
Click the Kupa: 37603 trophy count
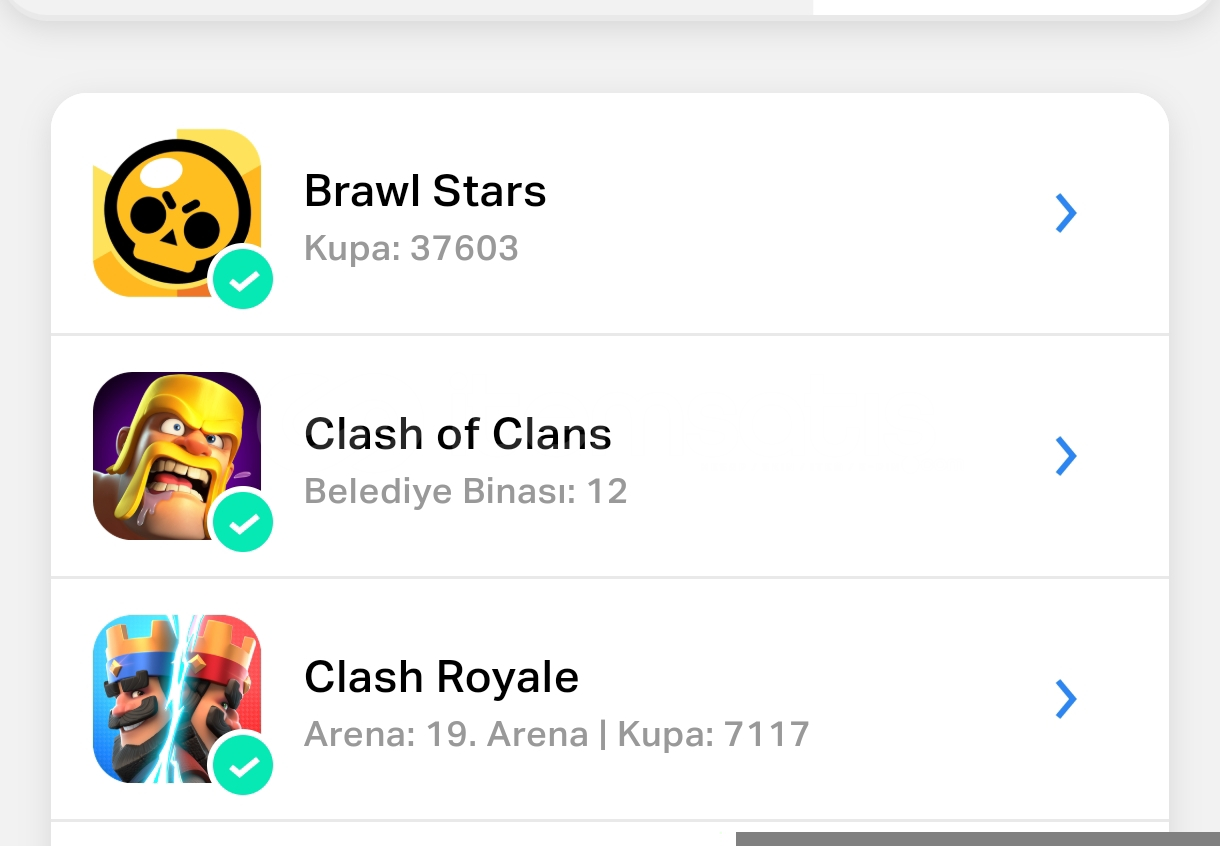coord(411,248)
